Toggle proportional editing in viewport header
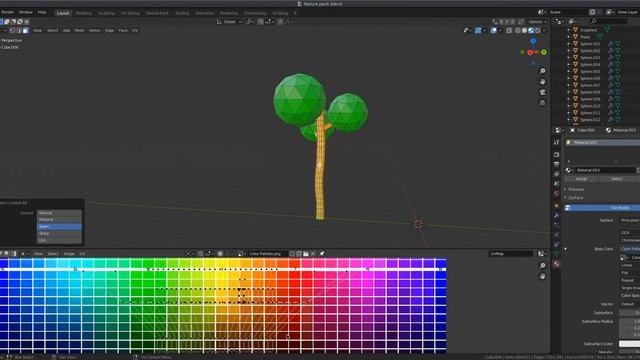 [x=280, y=22]
